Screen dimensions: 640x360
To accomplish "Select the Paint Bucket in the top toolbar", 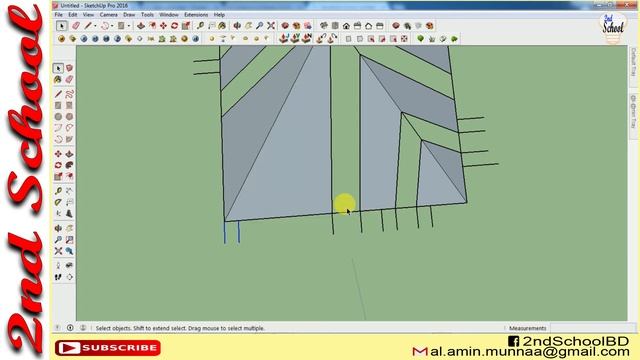I will (222, 26).
